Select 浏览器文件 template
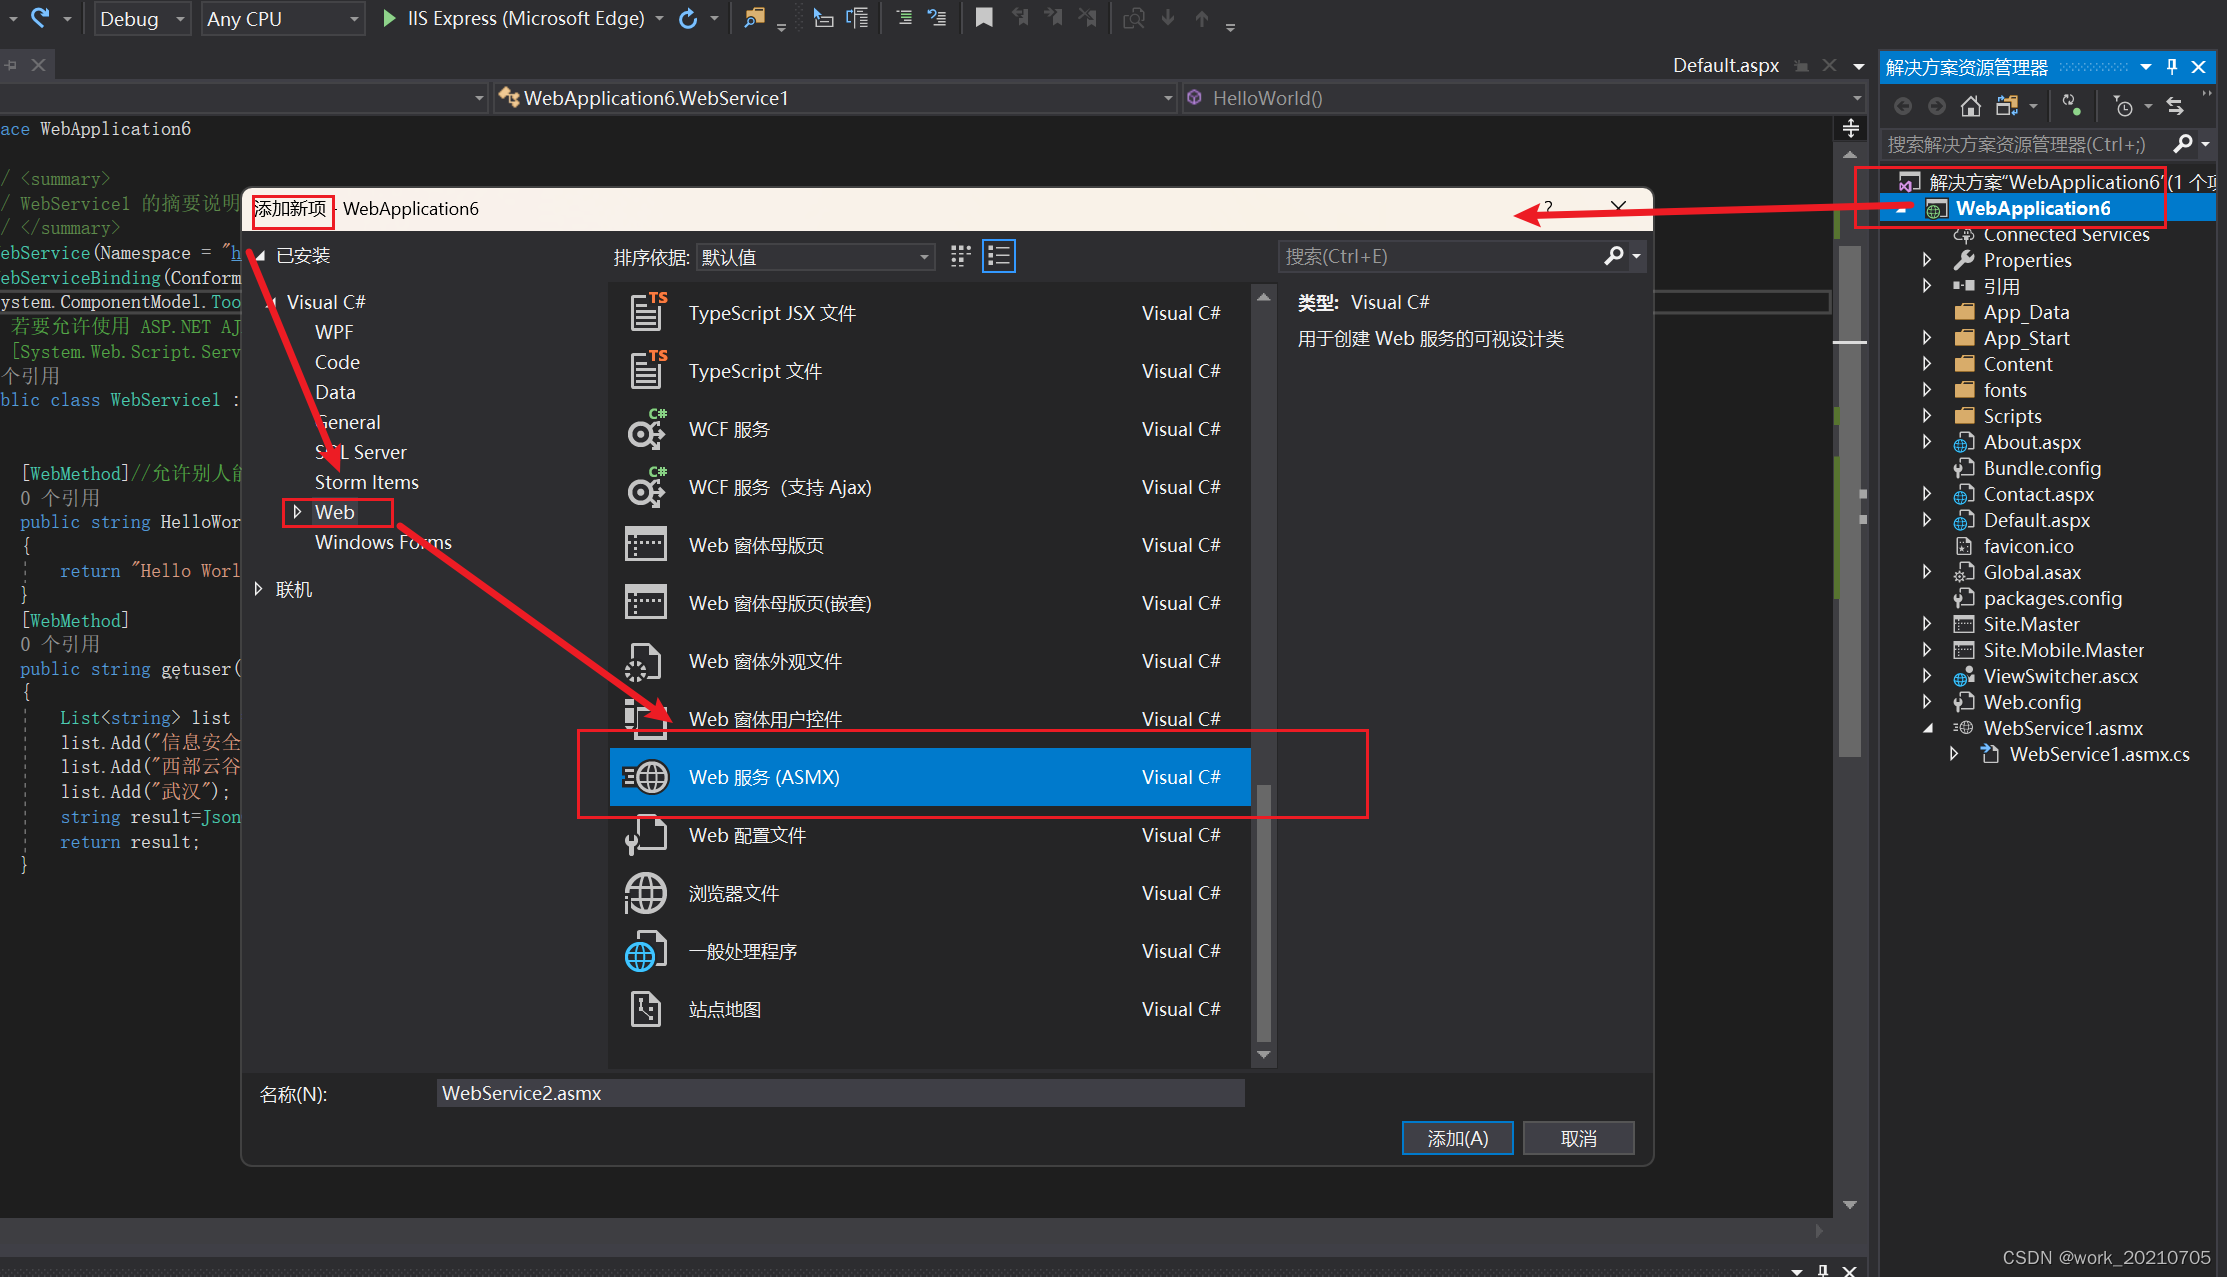The width and height of the screenshot is (2227, 1277). click(930, 893)
